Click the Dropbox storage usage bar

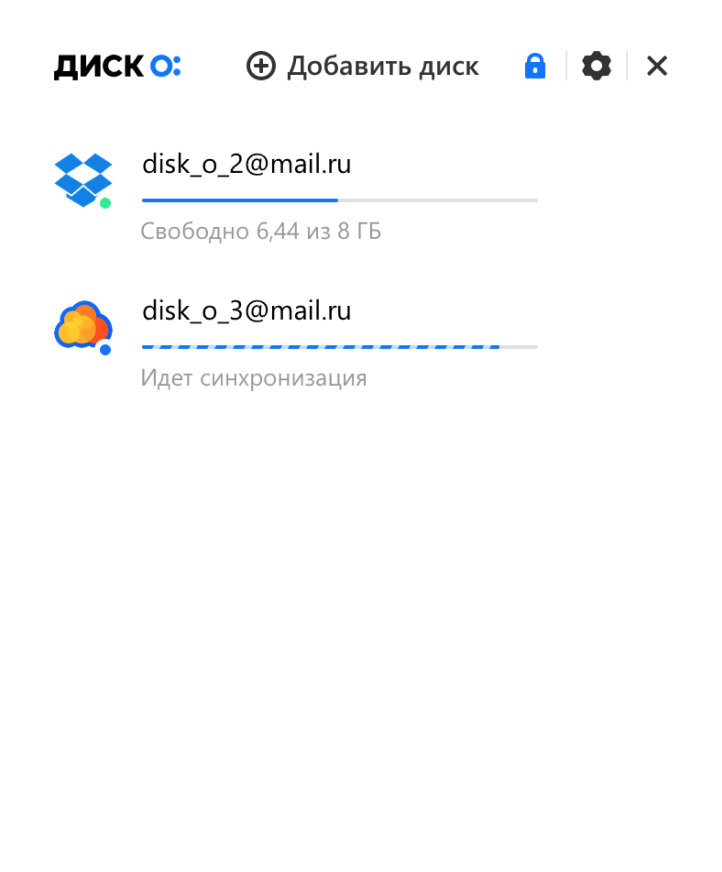(340, 200)
